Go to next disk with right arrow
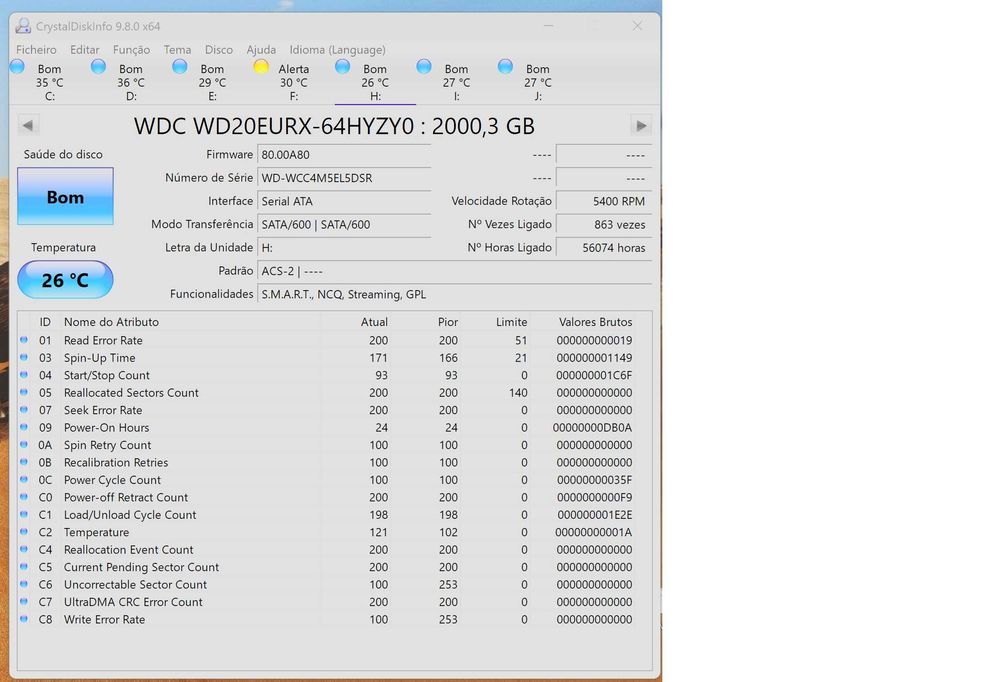The width and height of the screenshot is (1000, 682). pyautogui.click(x=641, y=125)
